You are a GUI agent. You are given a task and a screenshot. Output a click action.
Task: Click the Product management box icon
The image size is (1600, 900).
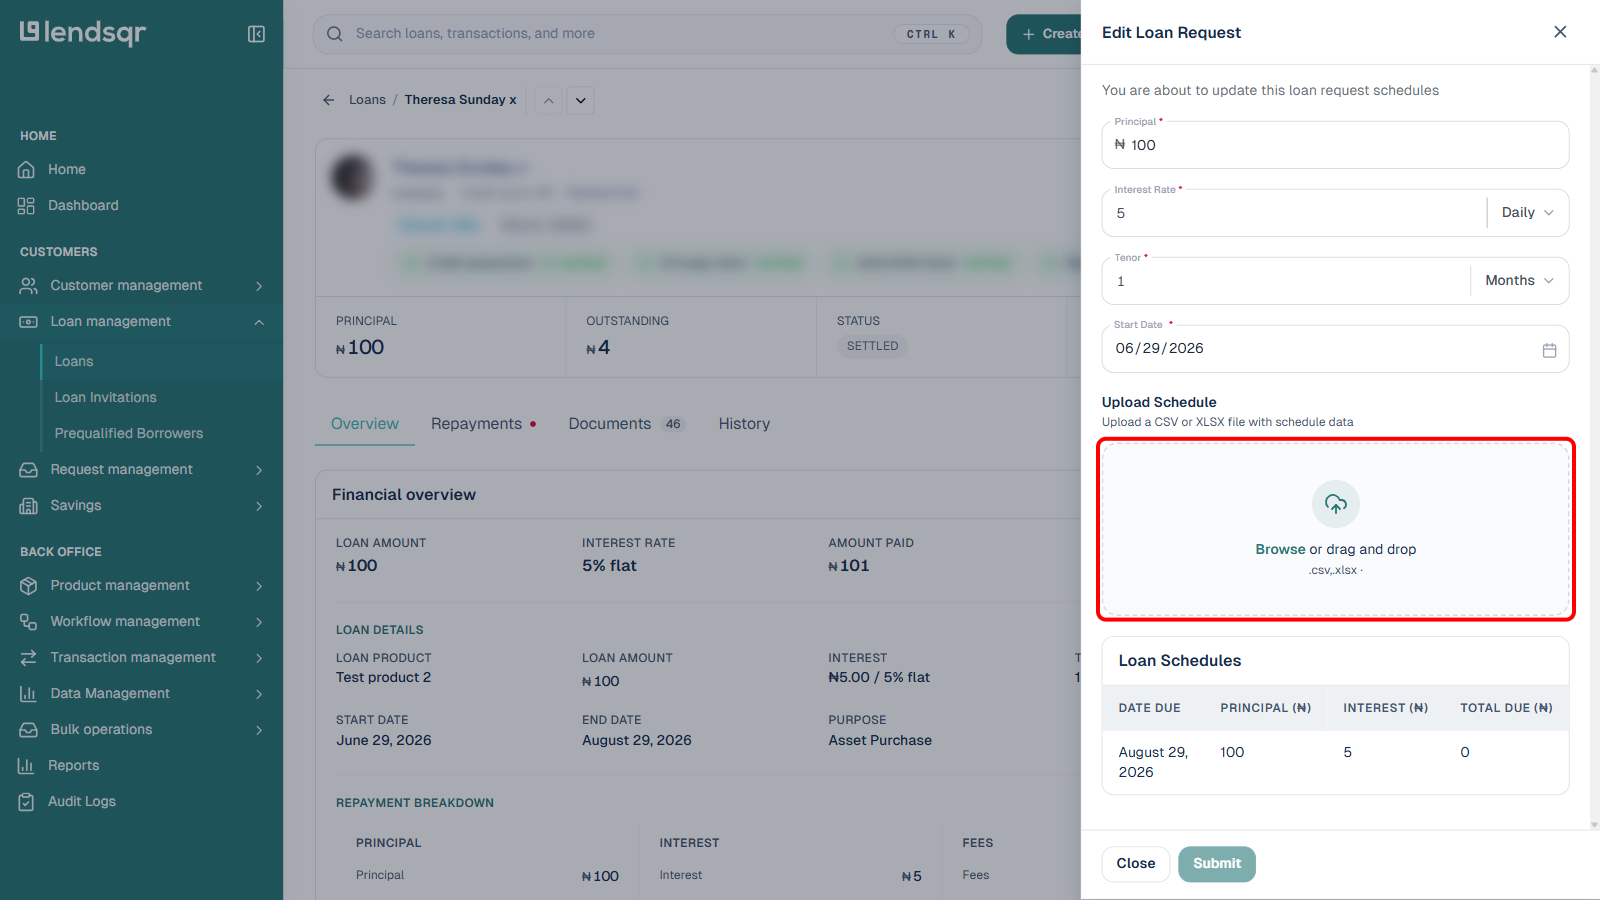point(29,586)
